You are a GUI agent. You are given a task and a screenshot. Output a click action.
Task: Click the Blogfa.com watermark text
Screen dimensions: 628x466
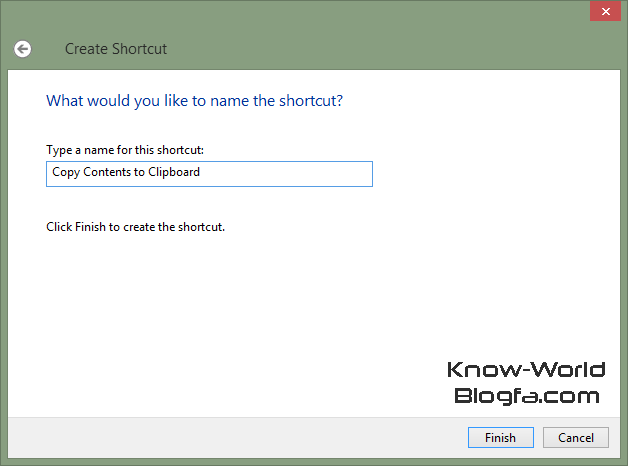pyautogui.click(x=526, y=395)
